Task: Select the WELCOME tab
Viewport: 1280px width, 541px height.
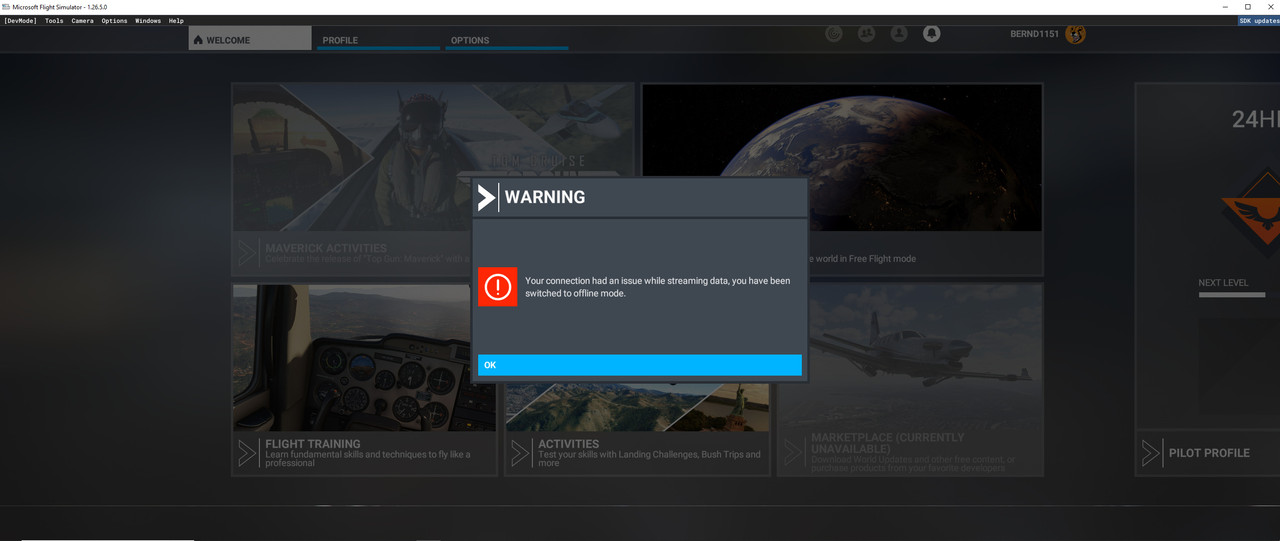Action: tap(250, 39)
